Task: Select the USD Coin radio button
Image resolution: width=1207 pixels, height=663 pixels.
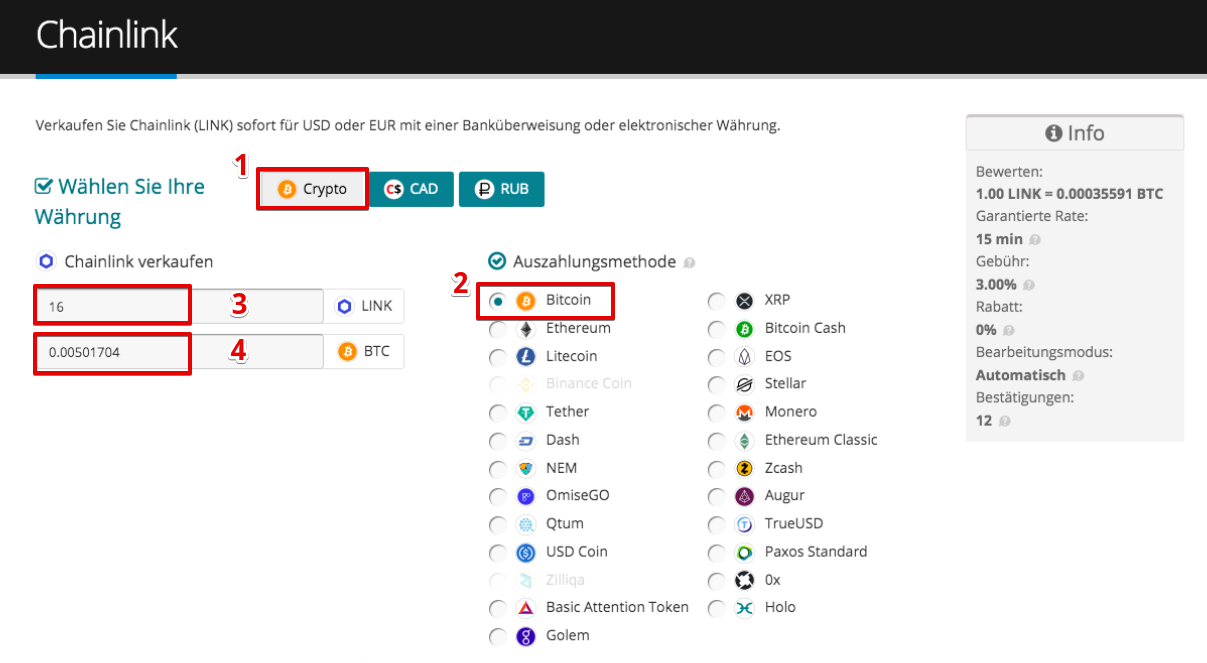Action: 497,552
